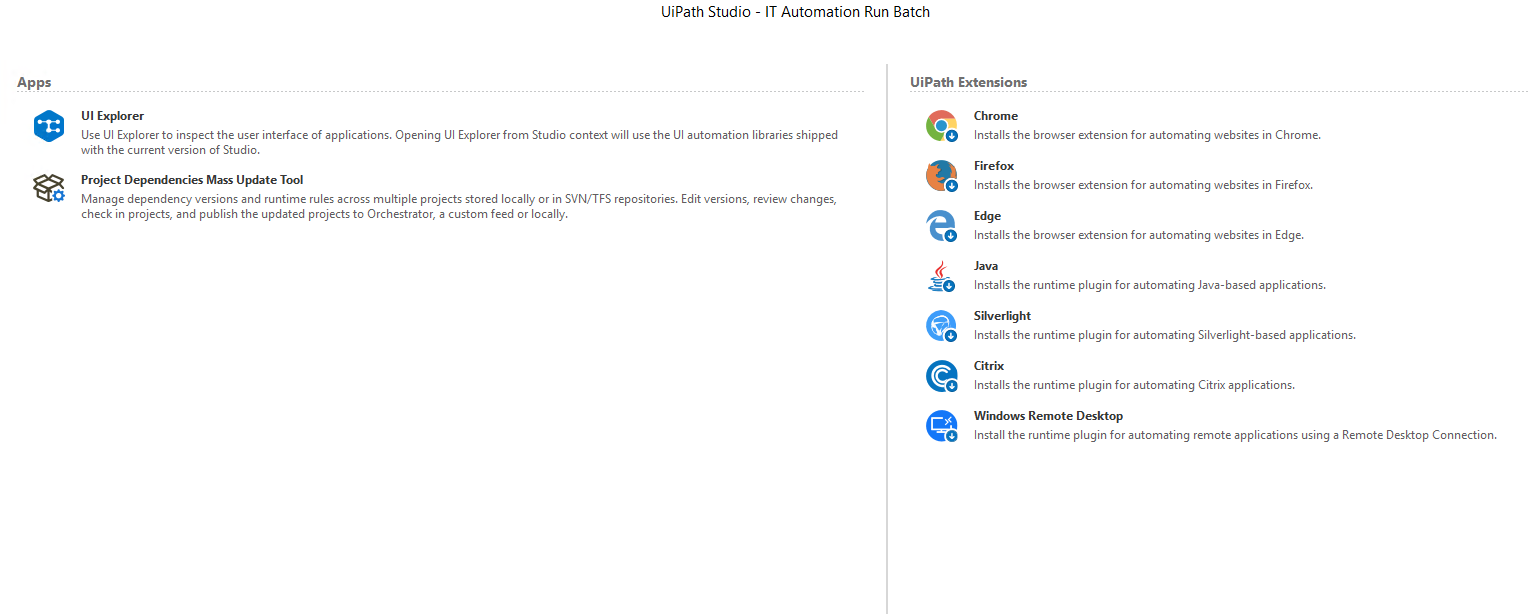Click the Java plugin icon

941,275
